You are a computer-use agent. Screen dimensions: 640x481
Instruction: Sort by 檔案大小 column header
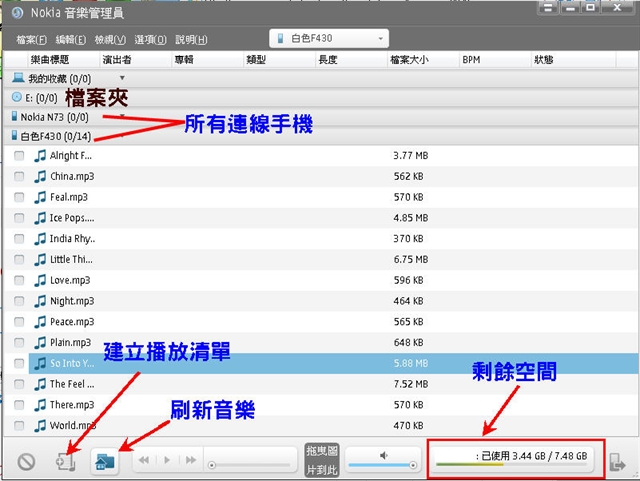(423, 60)
